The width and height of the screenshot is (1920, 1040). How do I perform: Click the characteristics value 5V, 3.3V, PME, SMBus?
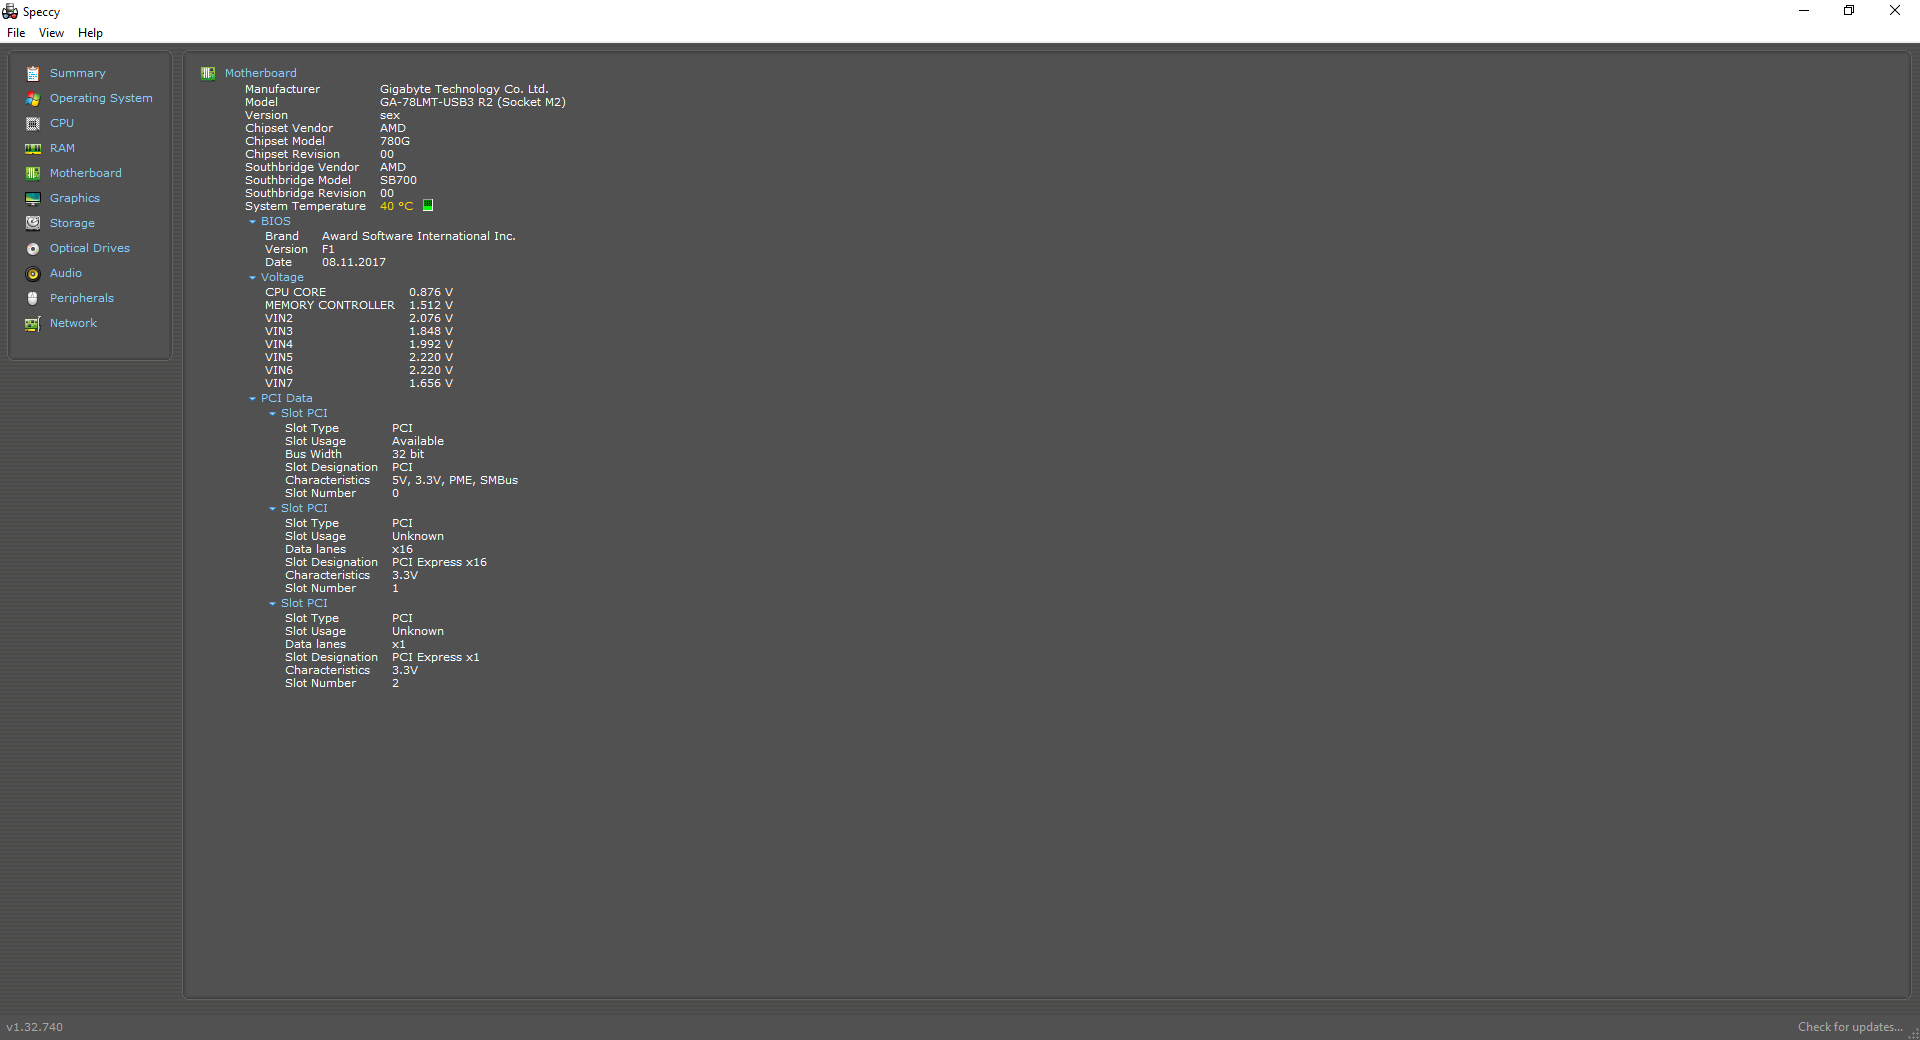[455, 480]
